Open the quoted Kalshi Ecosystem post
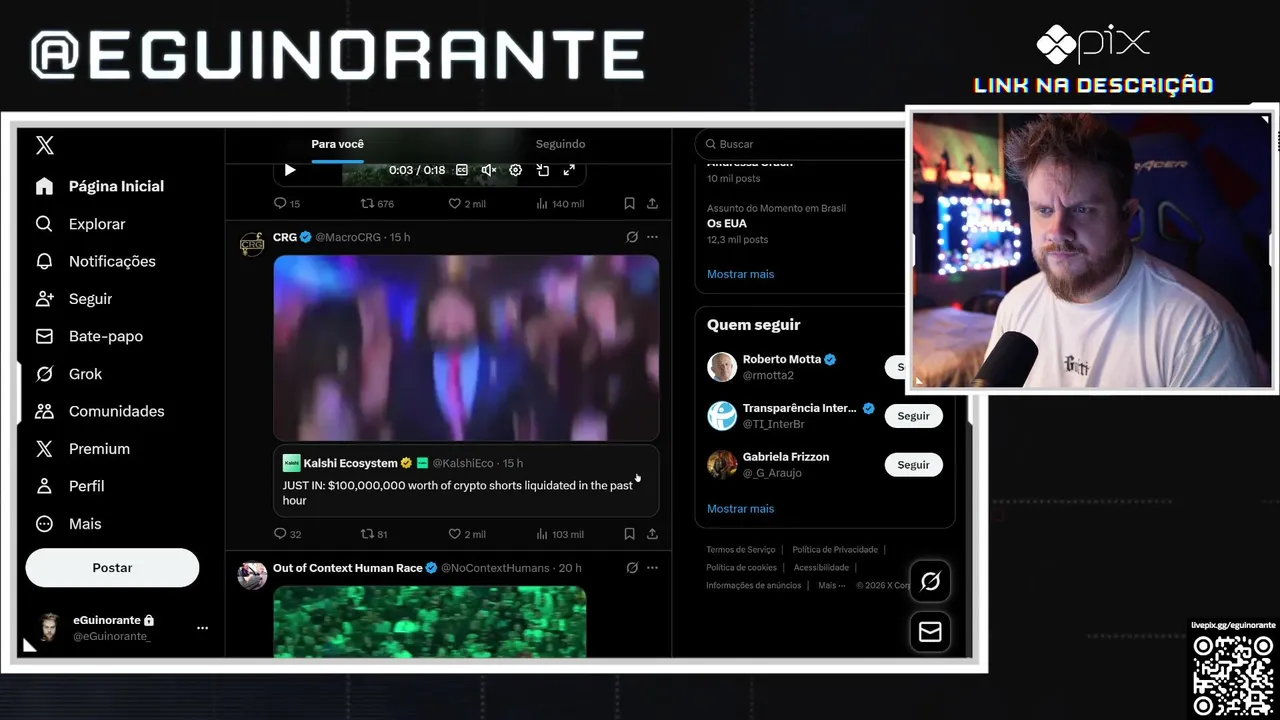The height and width of the screenshot is (720, 1280). (466, 481)
